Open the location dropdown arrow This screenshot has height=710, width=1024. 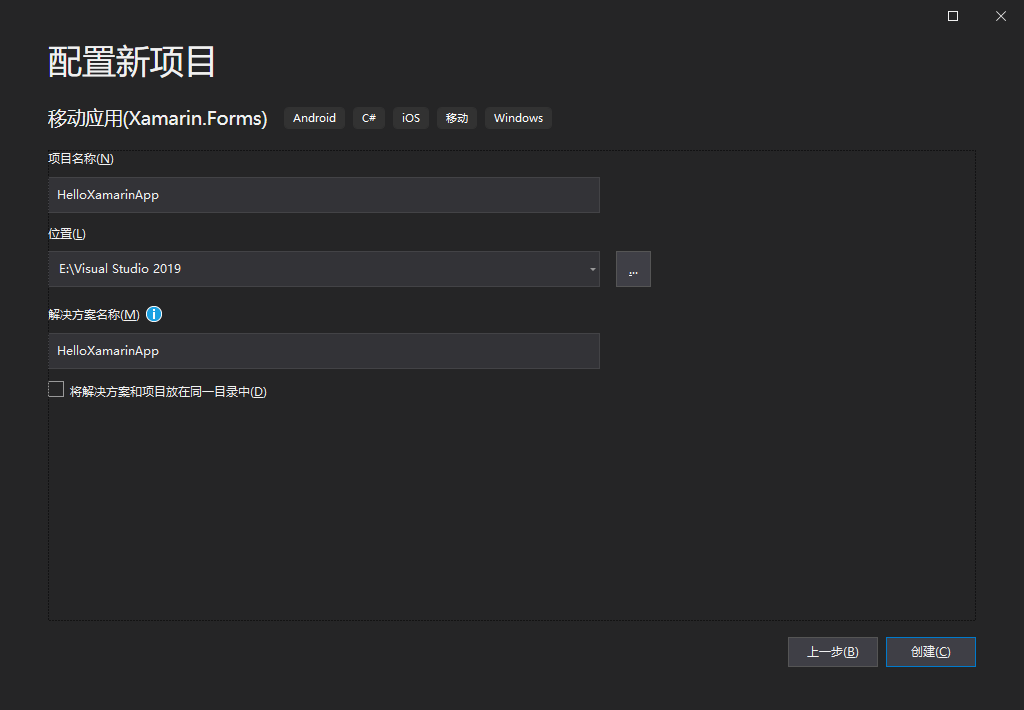pos(592,269)
